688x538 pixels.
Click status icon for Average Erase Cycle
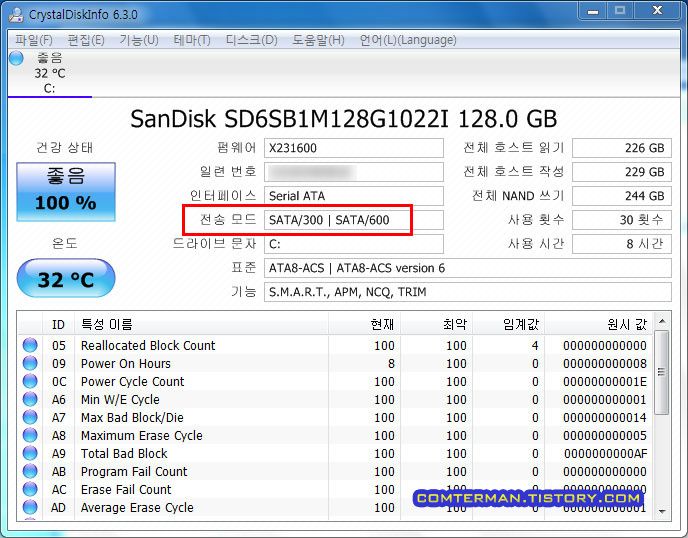coord(30,507)
